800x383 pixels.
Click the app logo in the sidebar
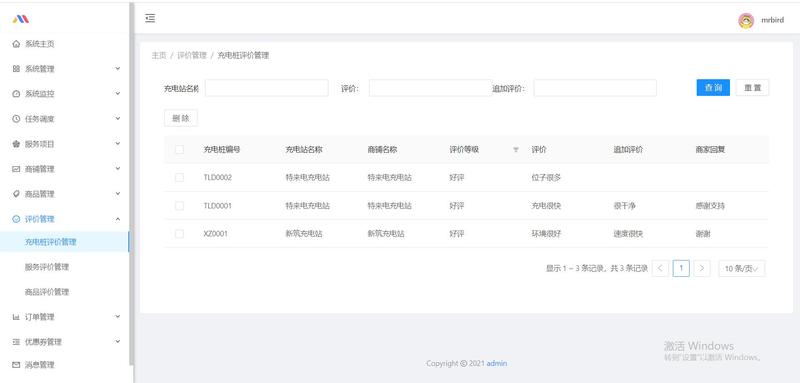21,19
